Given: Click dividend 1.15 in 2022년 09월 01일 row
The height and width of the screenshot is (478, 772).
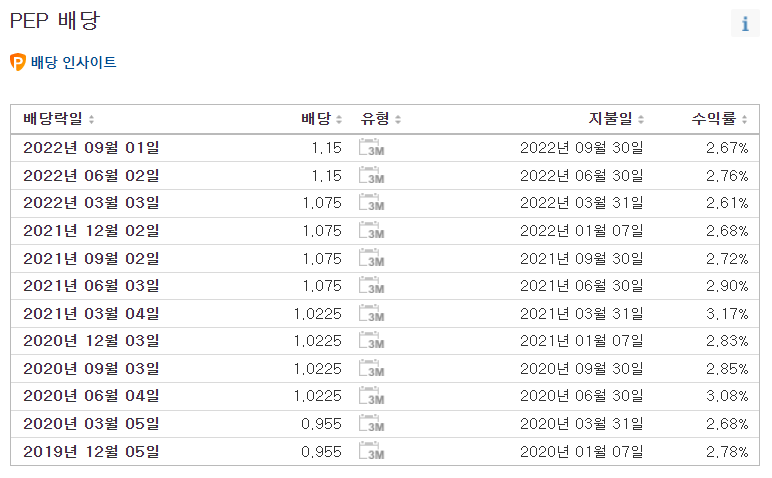Looking at the screenshot, I should click(x=326, y=148).
